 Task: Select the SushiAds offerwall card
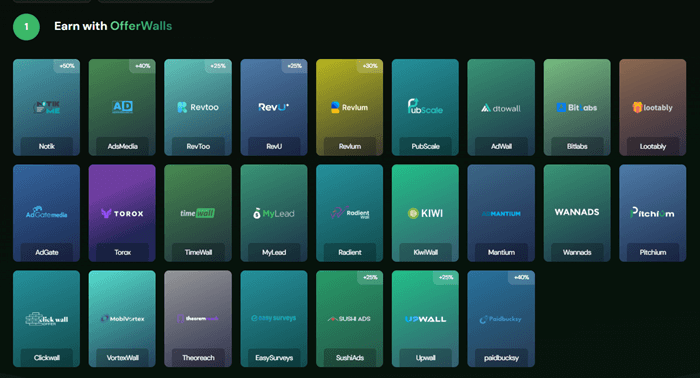(350, 319)
